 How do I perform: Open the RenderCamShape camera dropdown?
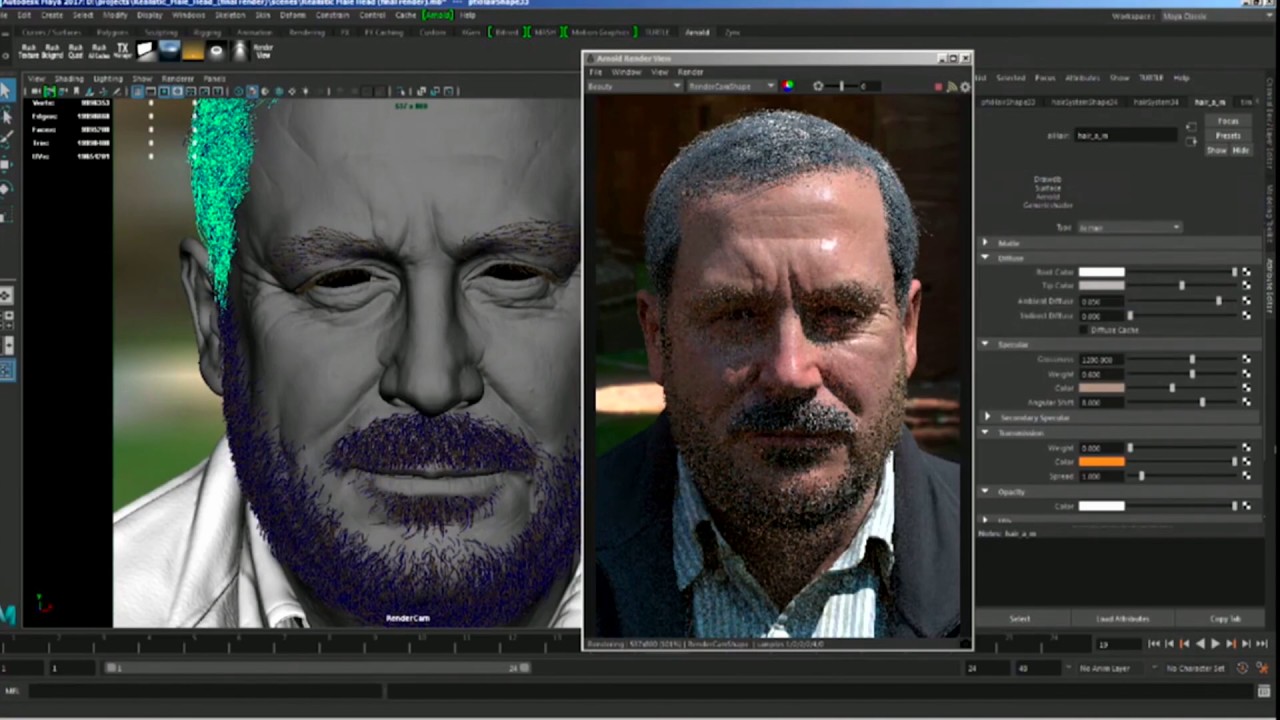point(731,87)
